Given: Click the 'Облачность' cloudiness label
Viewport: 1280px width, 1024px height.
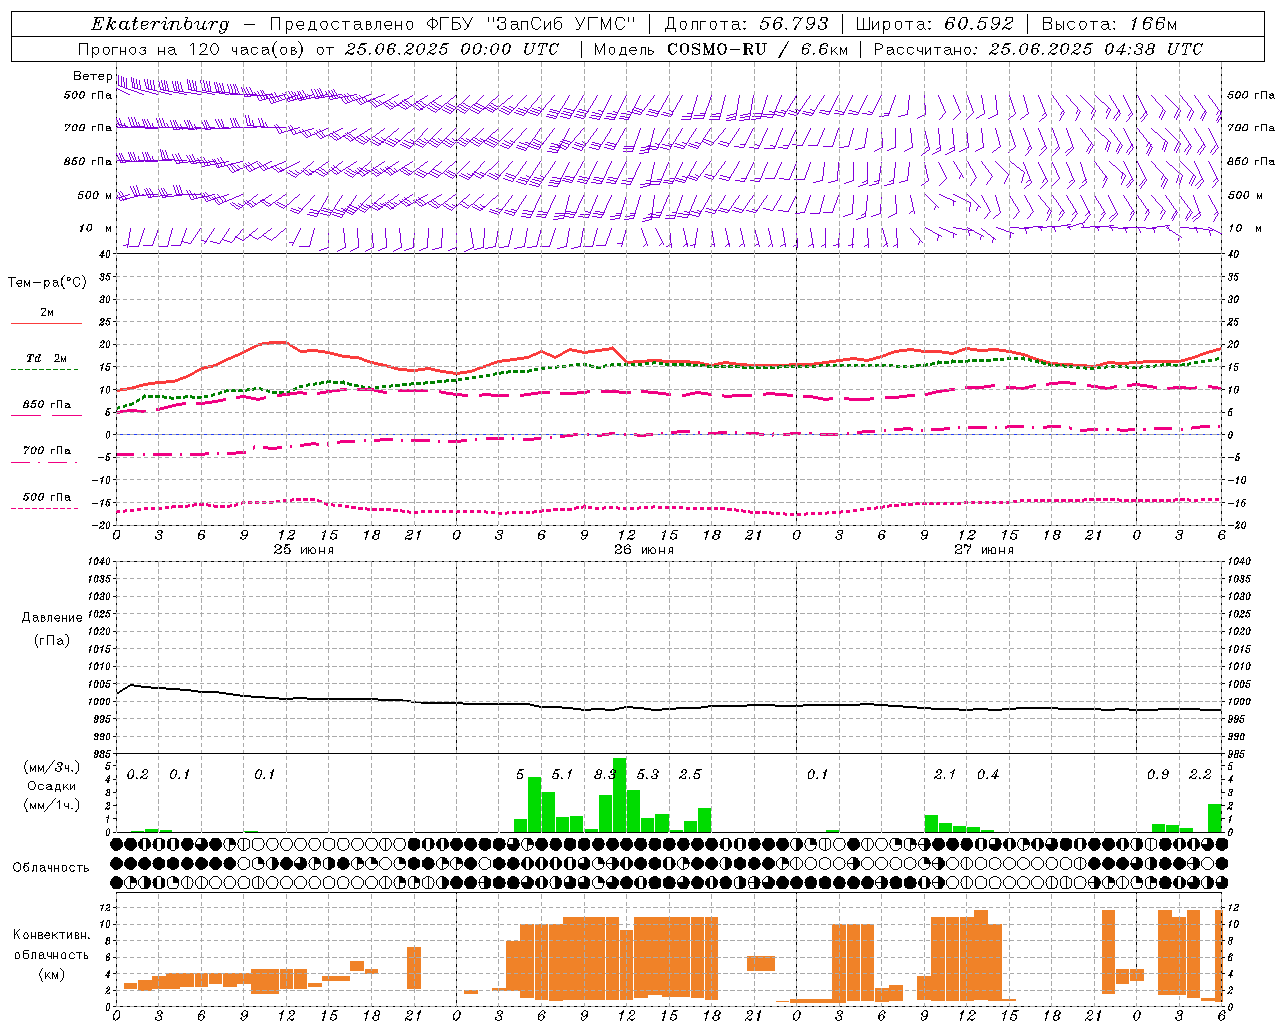Looking at the screenshot, I should [x=51, y=868].
